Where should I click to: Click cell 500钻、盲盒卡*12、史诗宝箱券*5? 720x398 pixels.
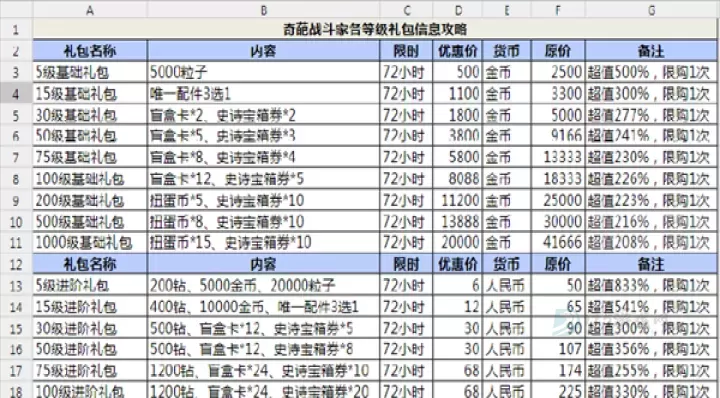coord(264,328)
